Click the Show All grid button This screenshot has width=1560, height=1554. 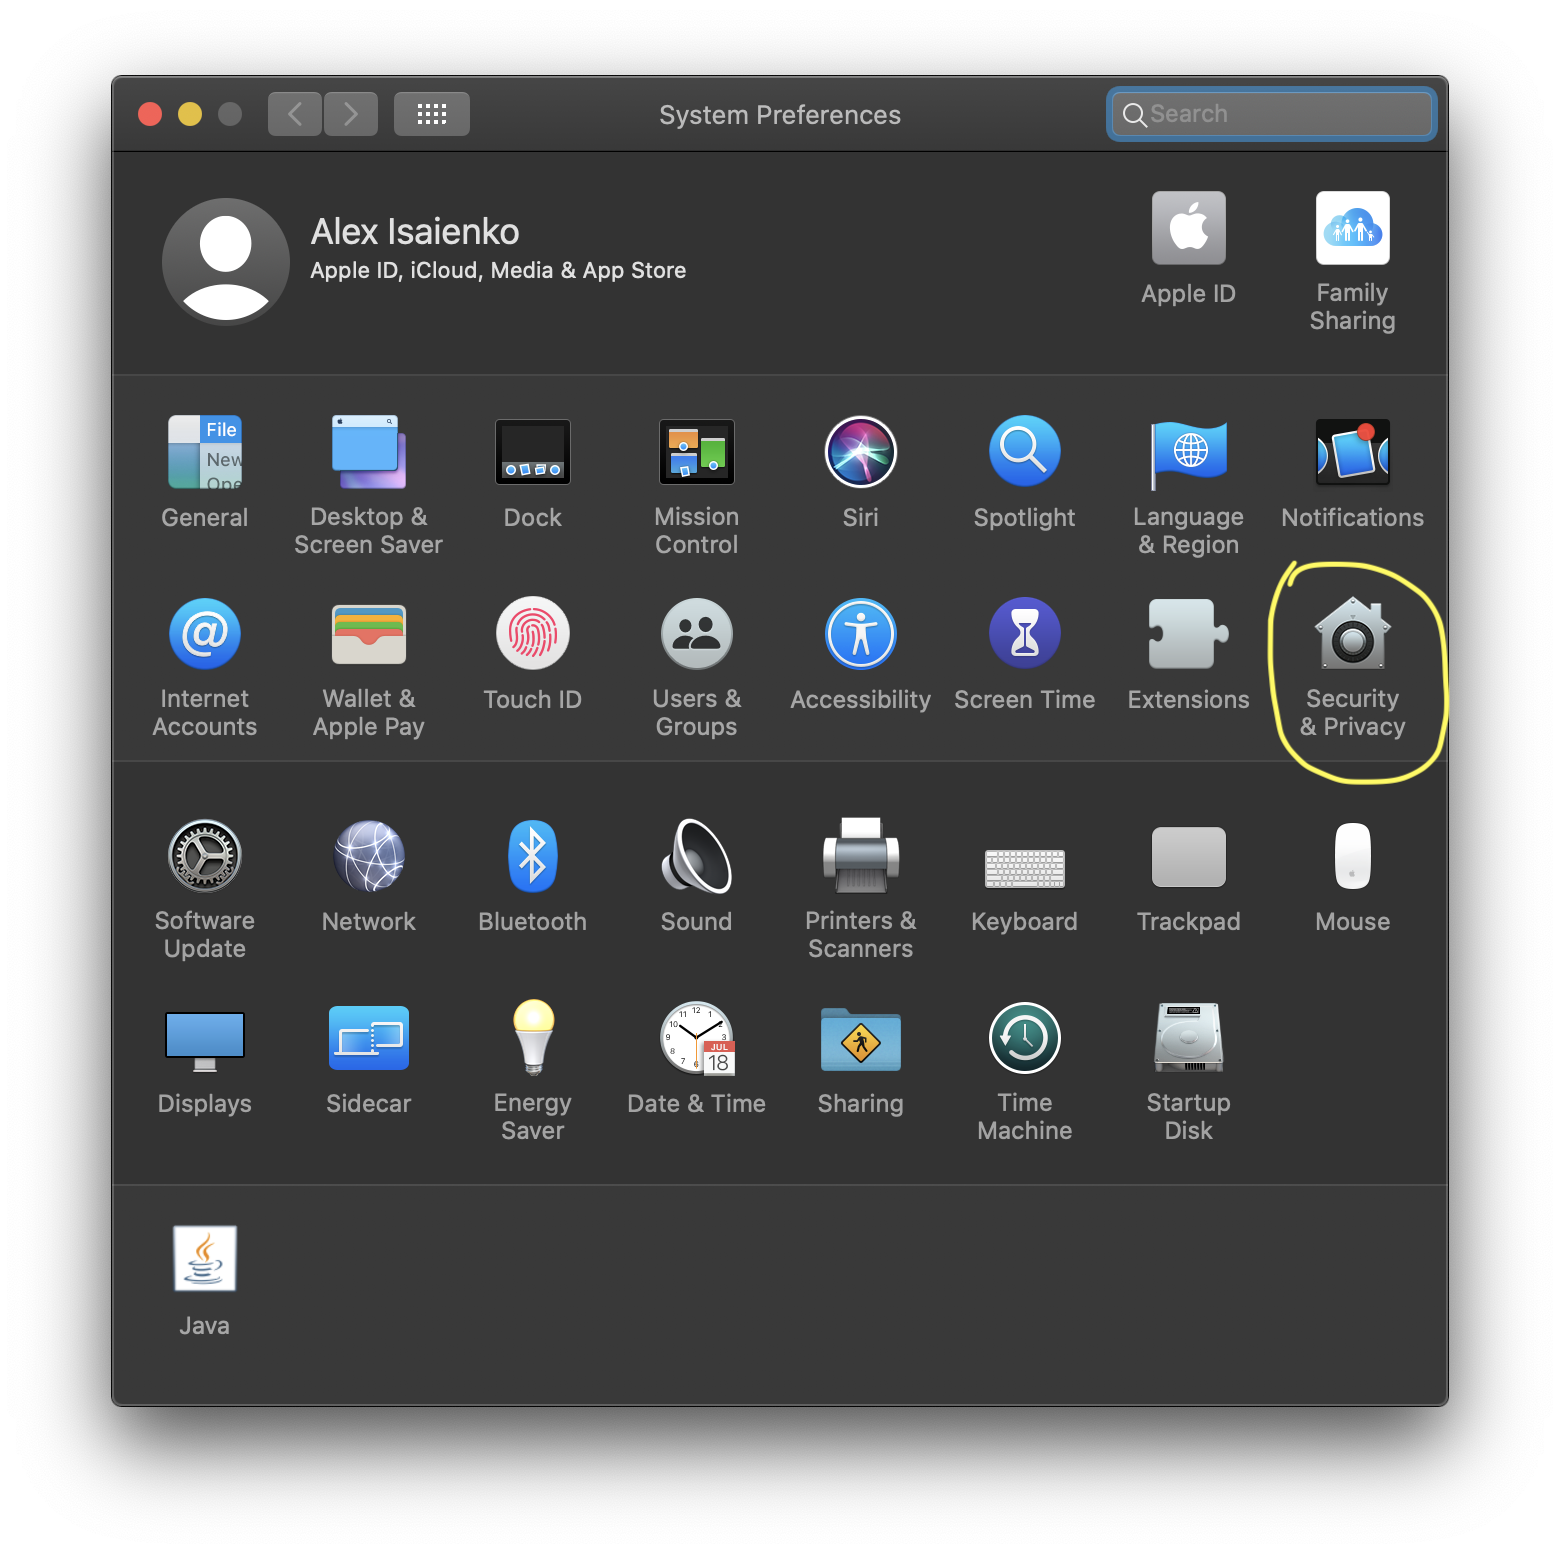(x=432, y=114)
